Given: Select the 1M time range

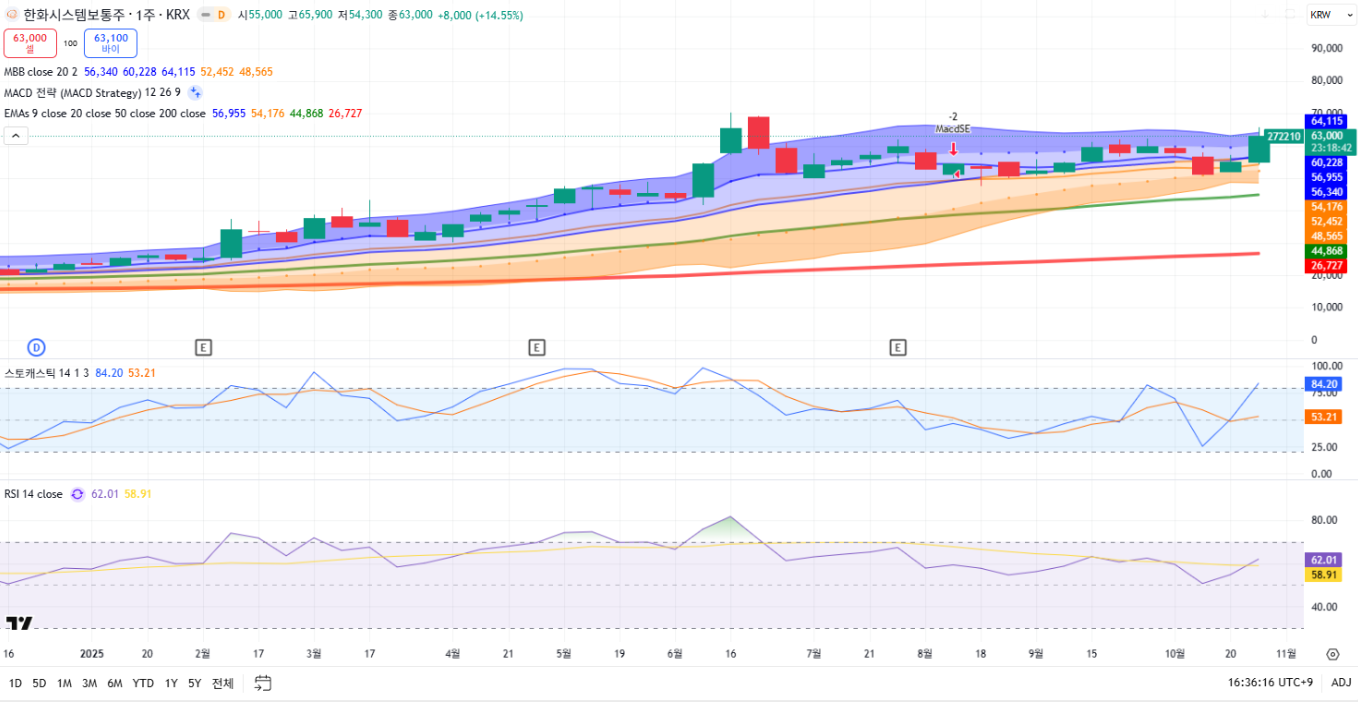Looking at the screenshot, I should click(x=64, y=683).
